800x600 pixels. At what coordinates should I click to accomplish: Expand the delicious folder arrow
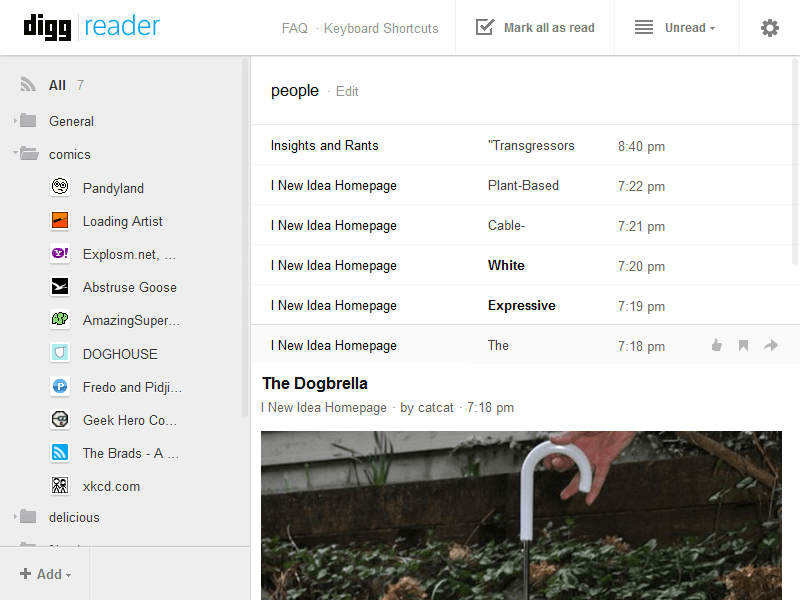pos(15,517)
